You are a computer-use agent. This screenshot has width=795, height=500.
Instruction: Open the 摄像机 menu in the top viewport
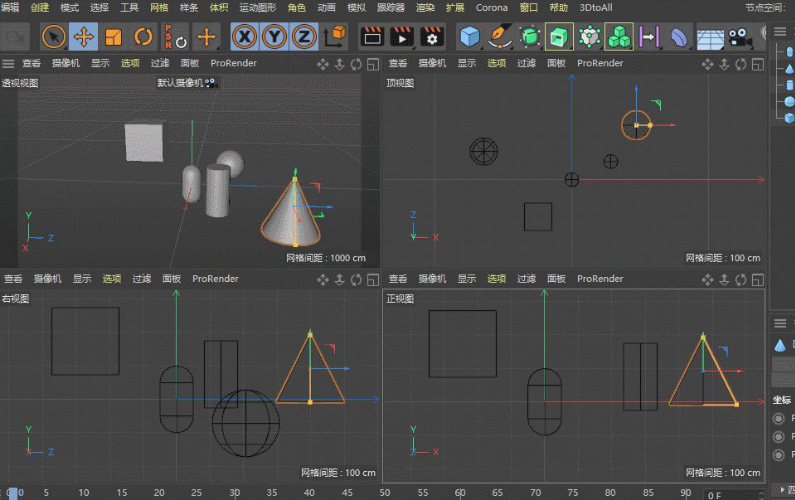click(x=431, y=63)
